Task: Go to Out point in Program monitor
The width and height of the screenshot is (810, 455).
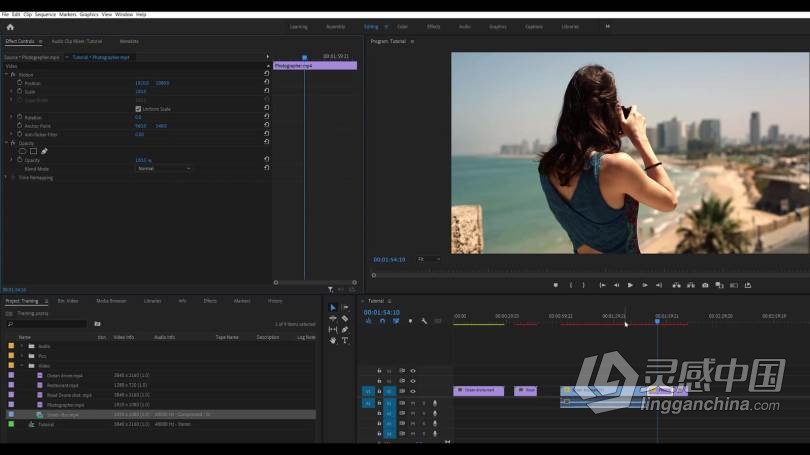Action: (x=659, y=285)
